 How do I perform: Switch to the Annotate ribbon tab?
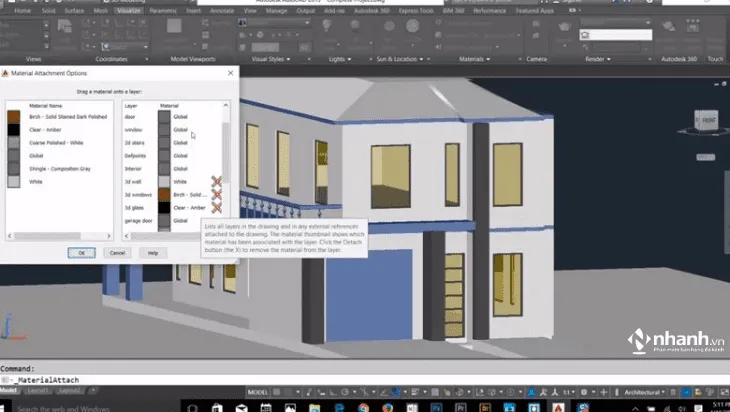click(x=222, y=11)
